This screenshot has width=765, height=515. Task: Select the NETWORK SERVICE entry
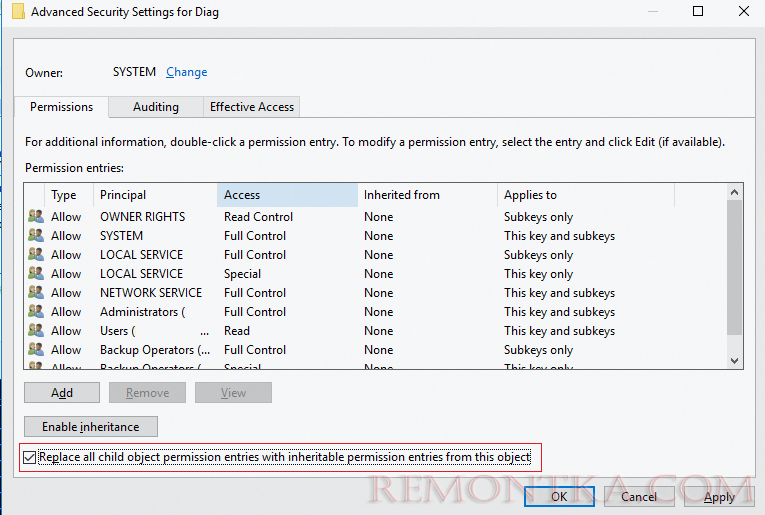[x=151, y=293]
